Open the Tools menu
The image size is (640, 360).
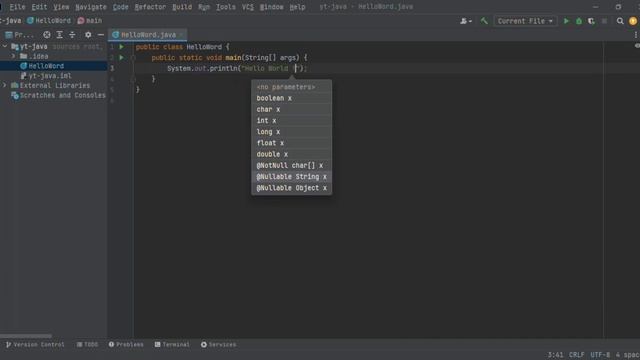point(226,7)
